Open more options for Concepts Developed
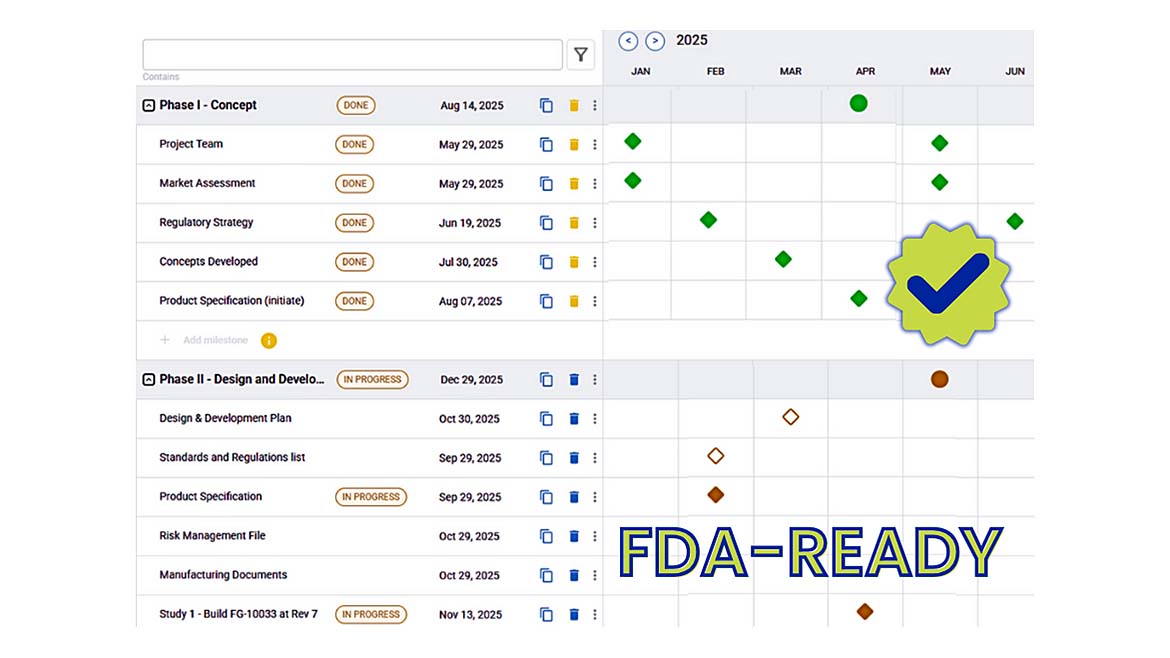 [595, 262]
